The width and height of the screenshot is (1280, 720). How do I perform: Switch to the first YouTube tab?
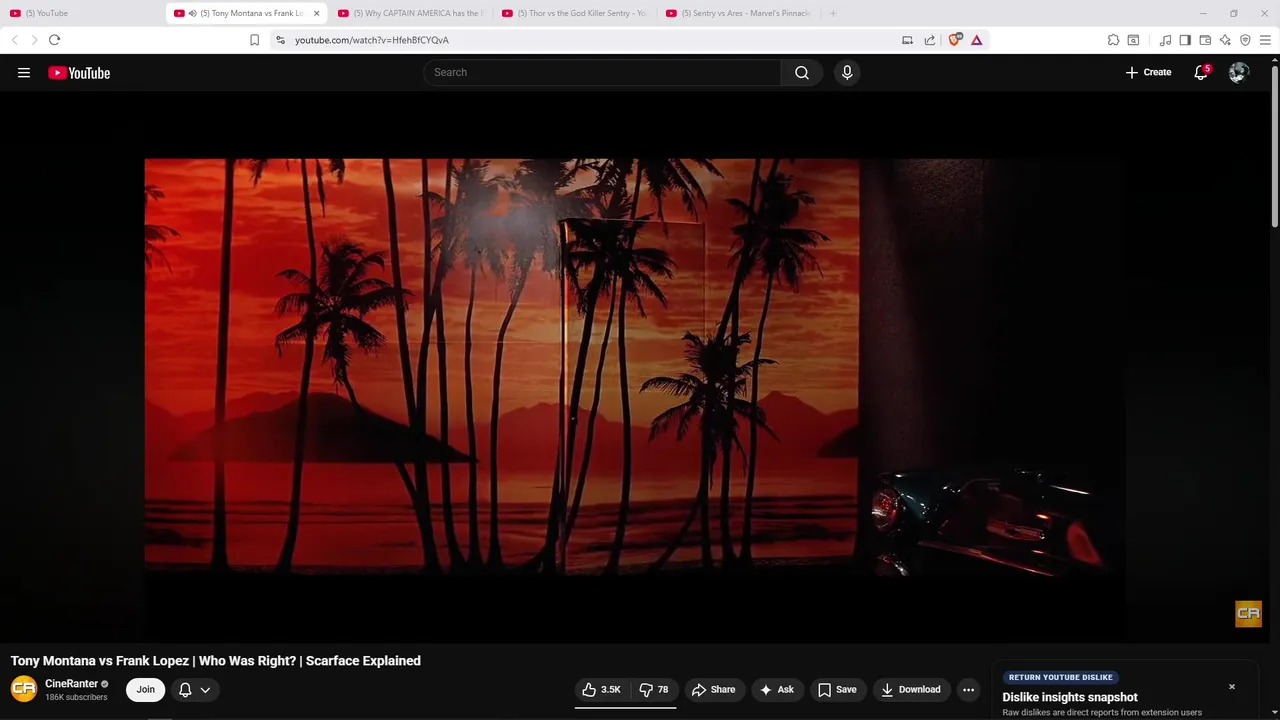[x=82, y=13]
